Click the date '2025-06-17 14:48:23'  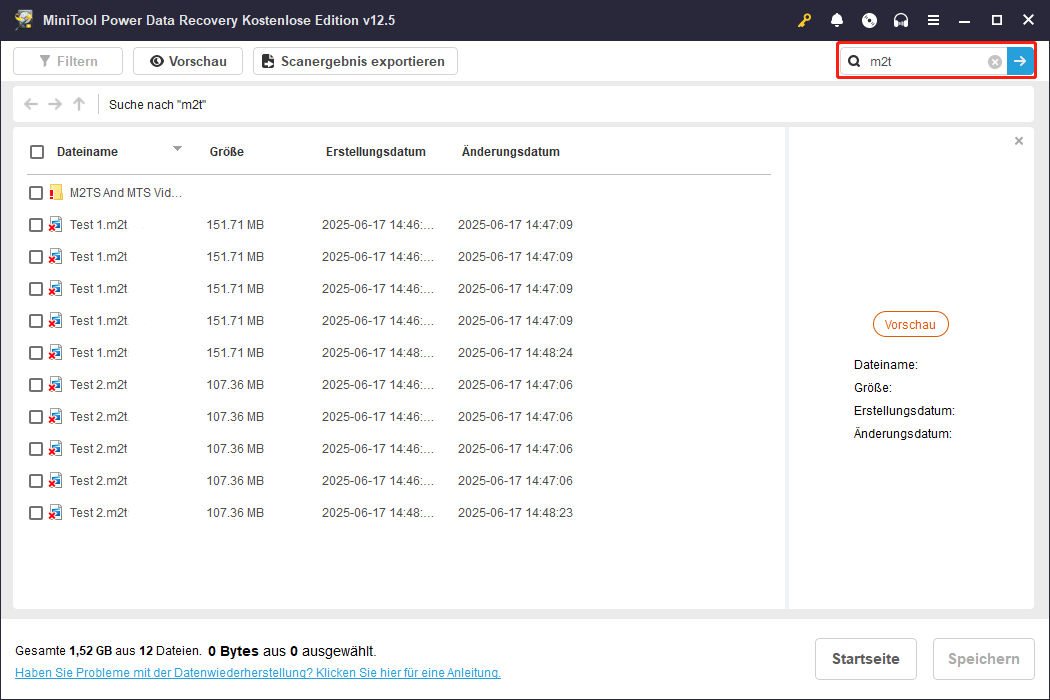click(x=515, y=513)
